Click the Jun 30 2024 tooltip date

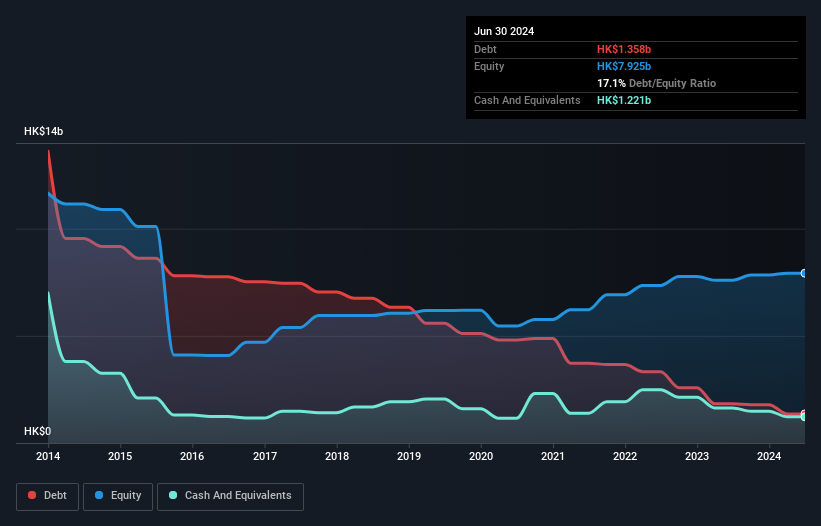coord(504,31)
